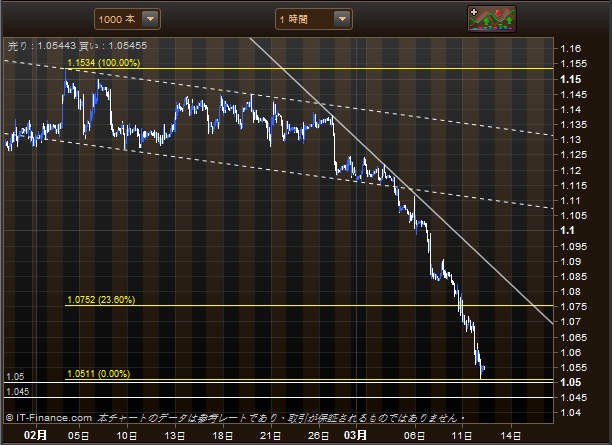This screenshot has width=612, height=445.
Task: Click the sell/buy rate text 売り 1.05443
Action: 42,46
